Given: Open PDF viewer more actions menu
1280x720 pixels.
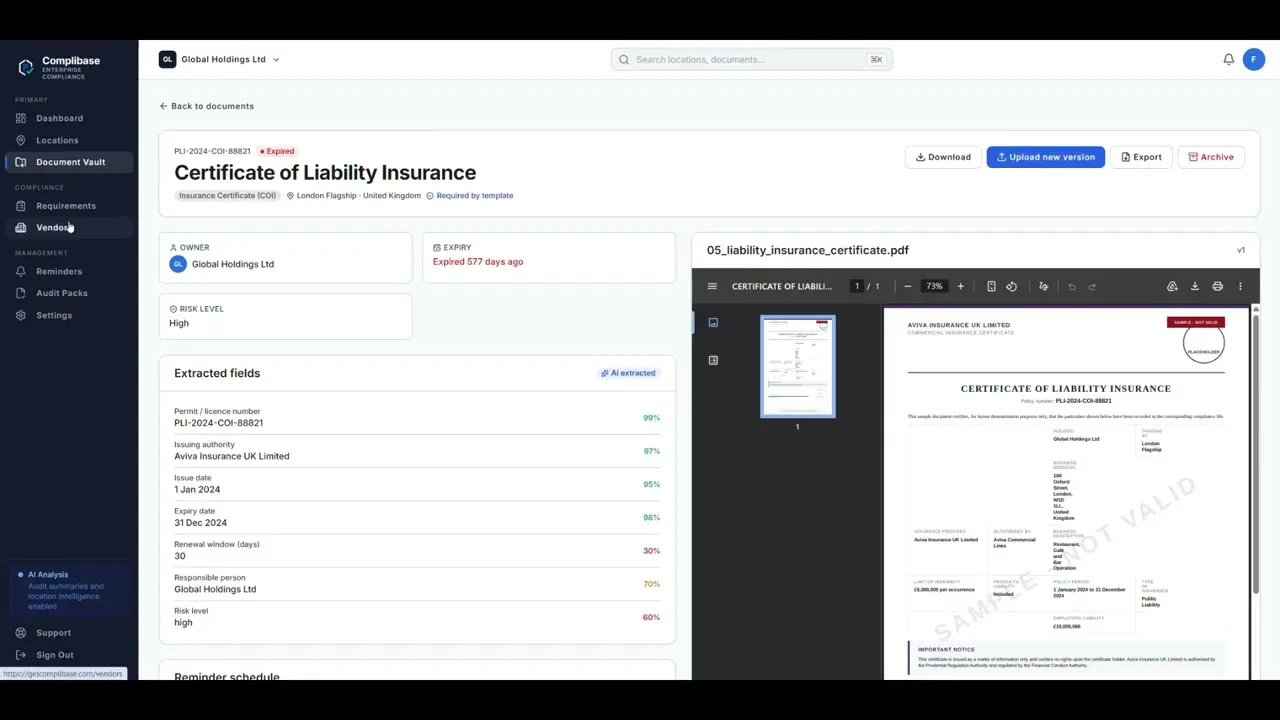Looking at the screenshot, I should pyautogui.click(x=1240, y=286).
